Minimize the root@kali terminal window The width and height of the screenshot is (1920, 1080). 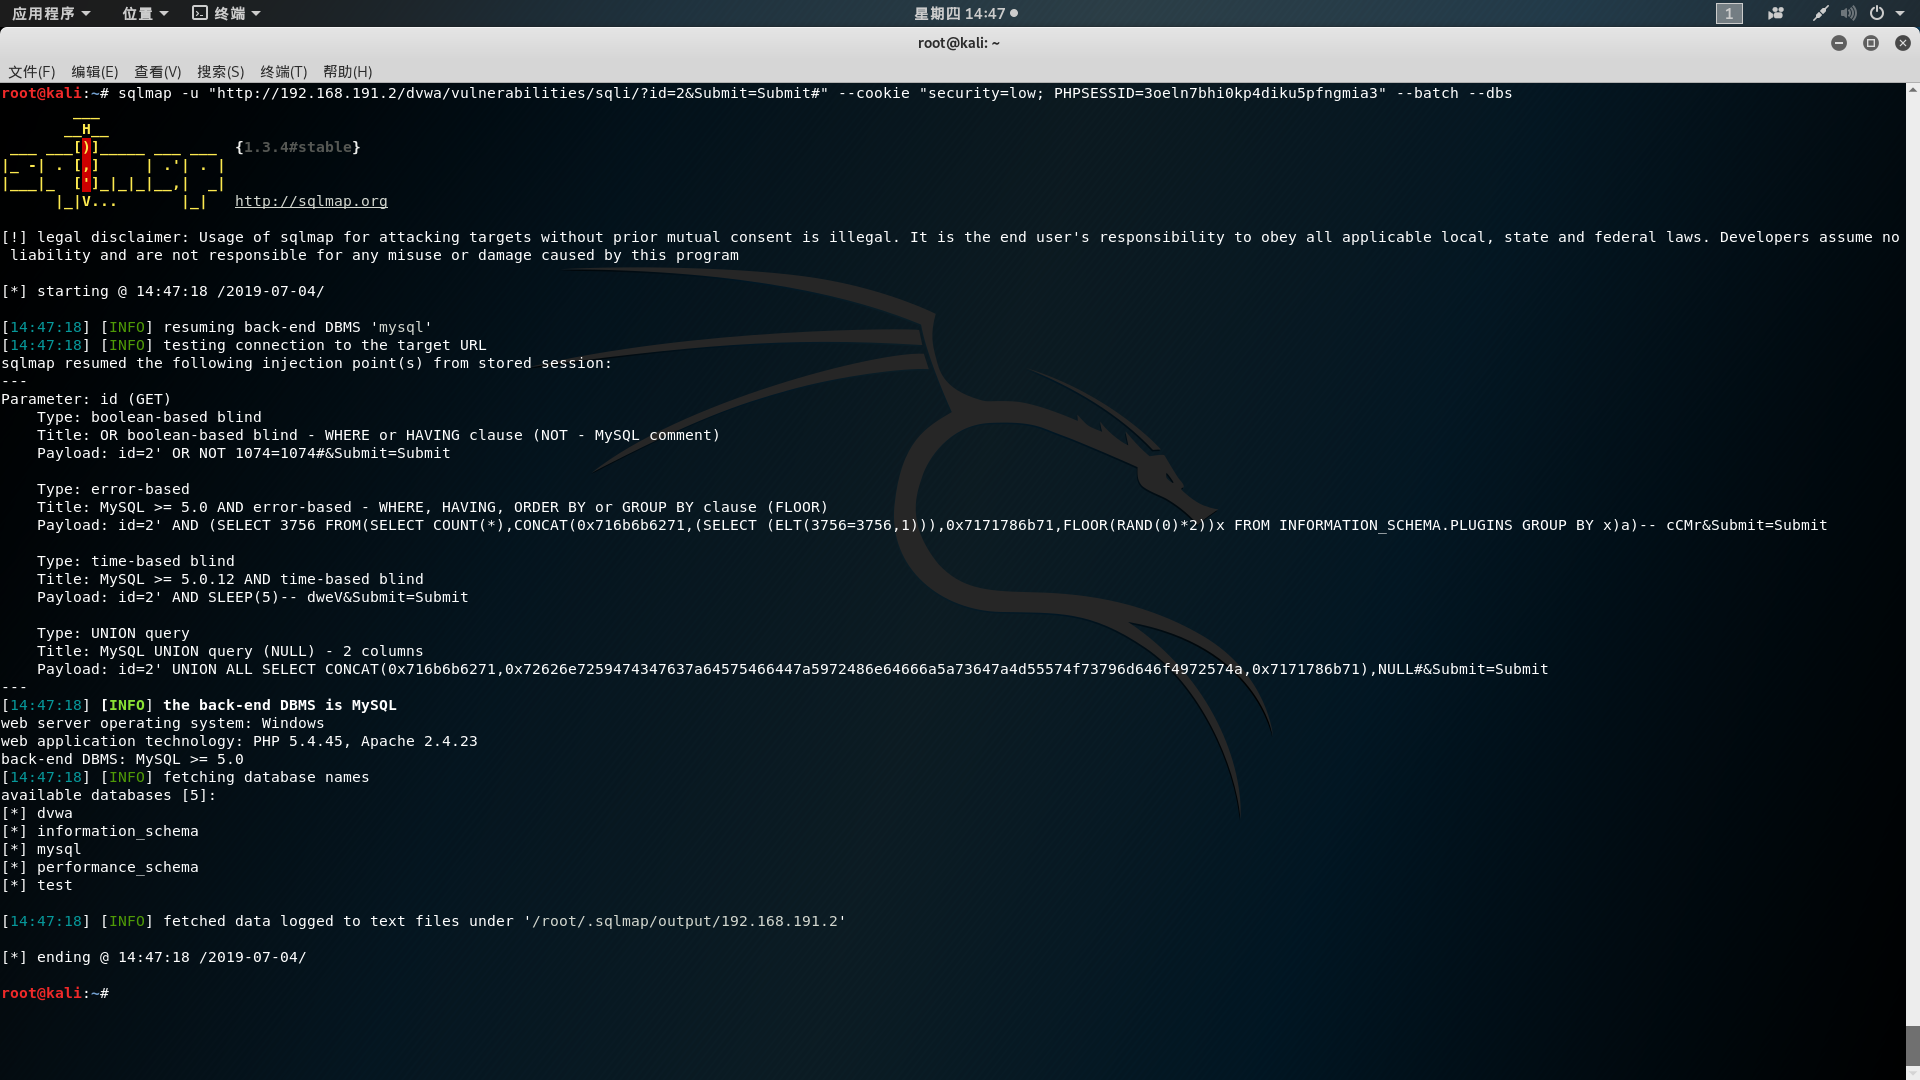pyautogui.click(x=1838, y=43)
